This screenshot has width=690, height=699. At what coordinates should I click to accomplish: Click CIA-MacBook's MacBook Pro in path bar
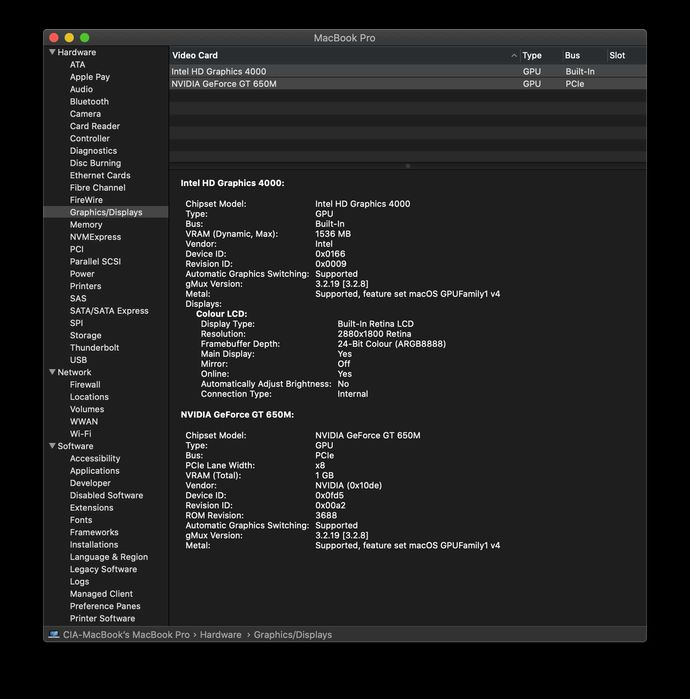[x=126, y=634]
